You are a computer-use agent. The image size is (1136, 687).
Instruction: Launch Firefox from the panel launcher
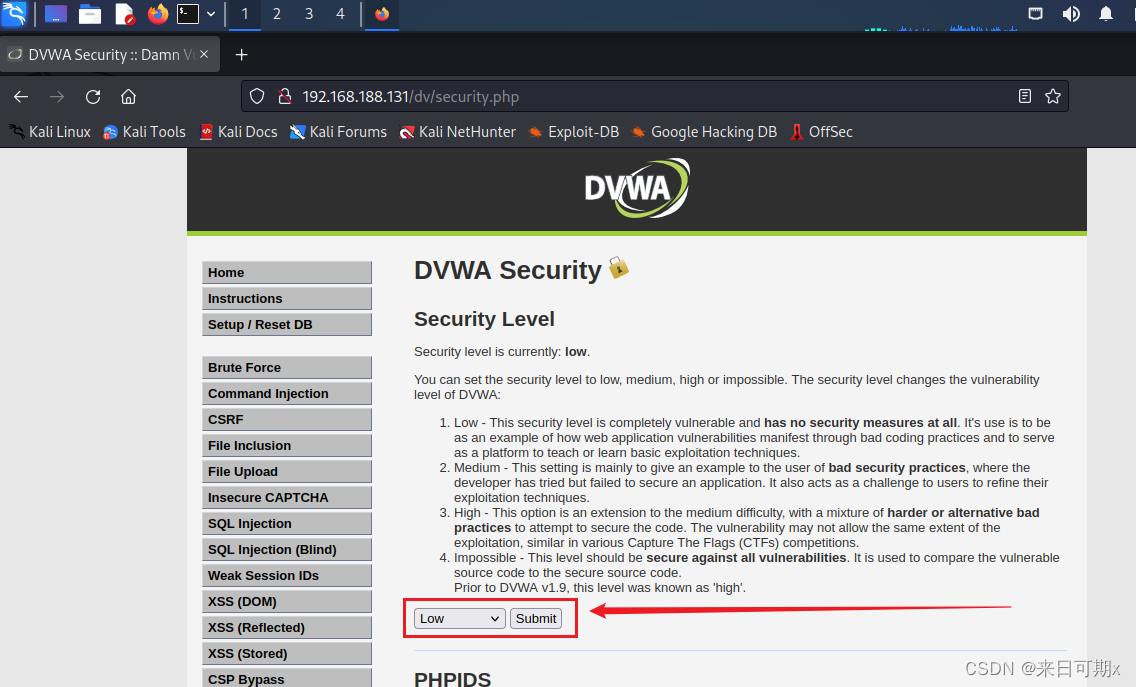pyautogui.click(x=157, y=14)
